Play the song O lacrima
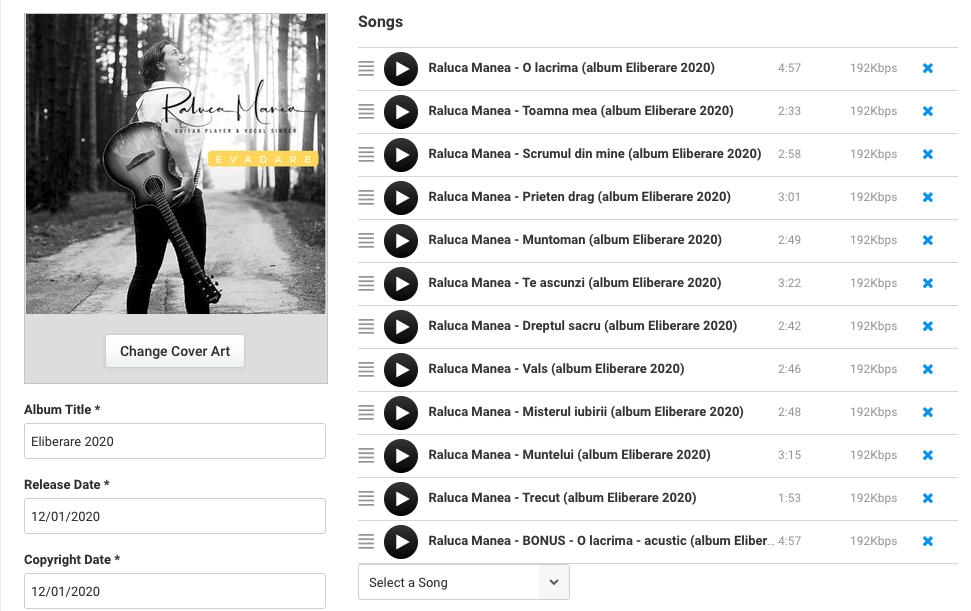The image size is (971, 611). 401,69
